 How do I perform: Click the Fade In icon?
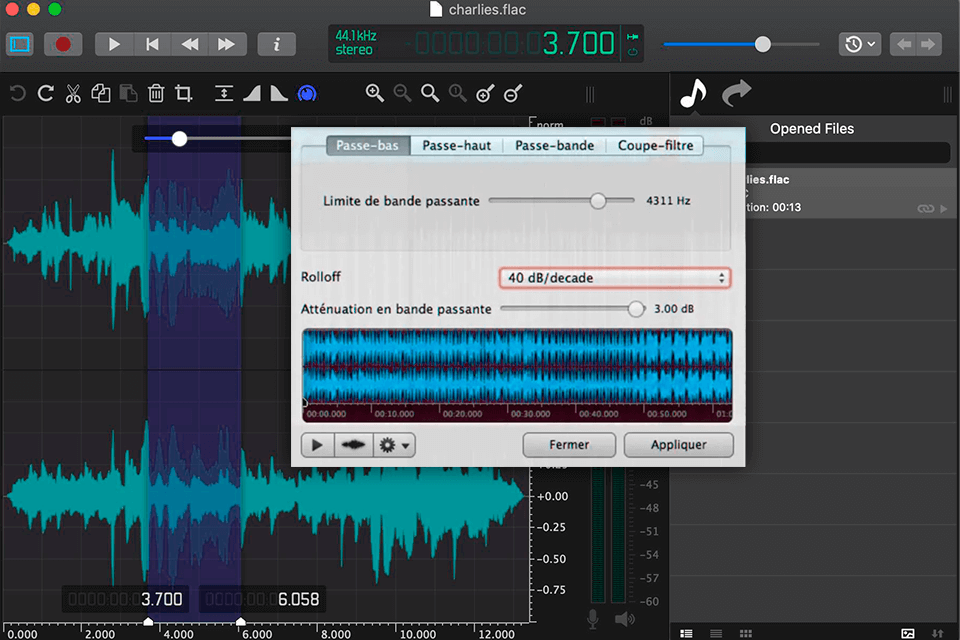(251, 93)
